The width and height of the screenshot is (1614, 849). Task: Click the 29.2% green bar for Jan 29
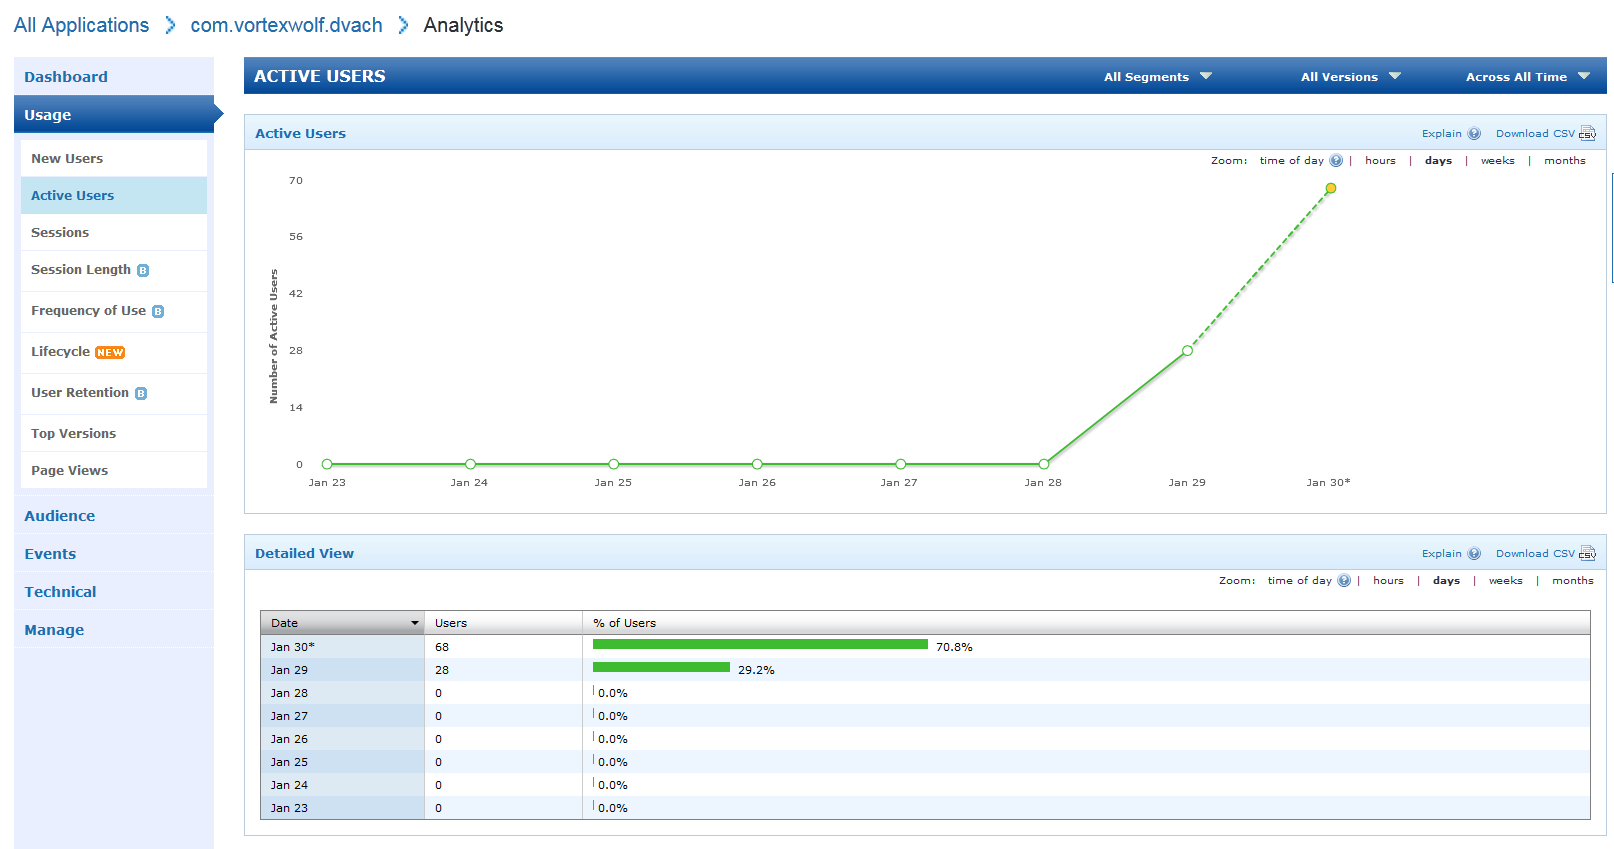coord(661,668)
